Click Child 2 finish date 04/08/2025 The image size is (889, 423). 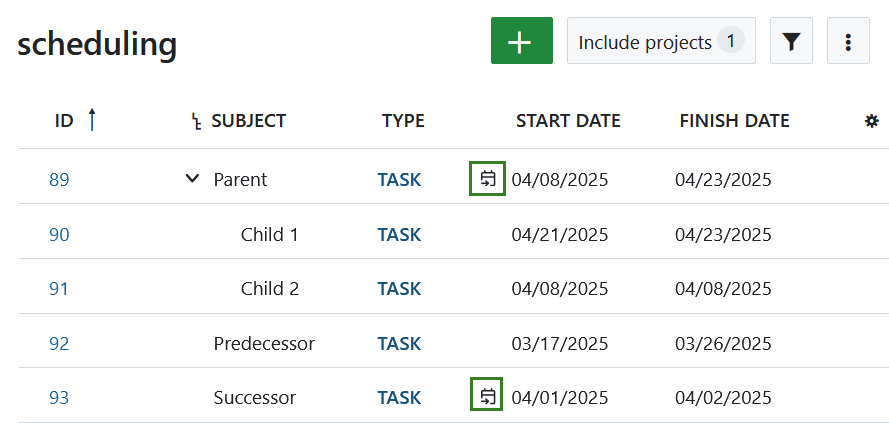723,289
